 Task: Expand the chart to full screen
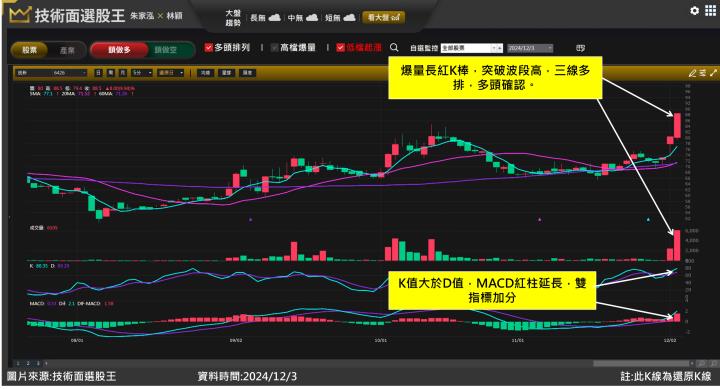click(x=713, y=73)
